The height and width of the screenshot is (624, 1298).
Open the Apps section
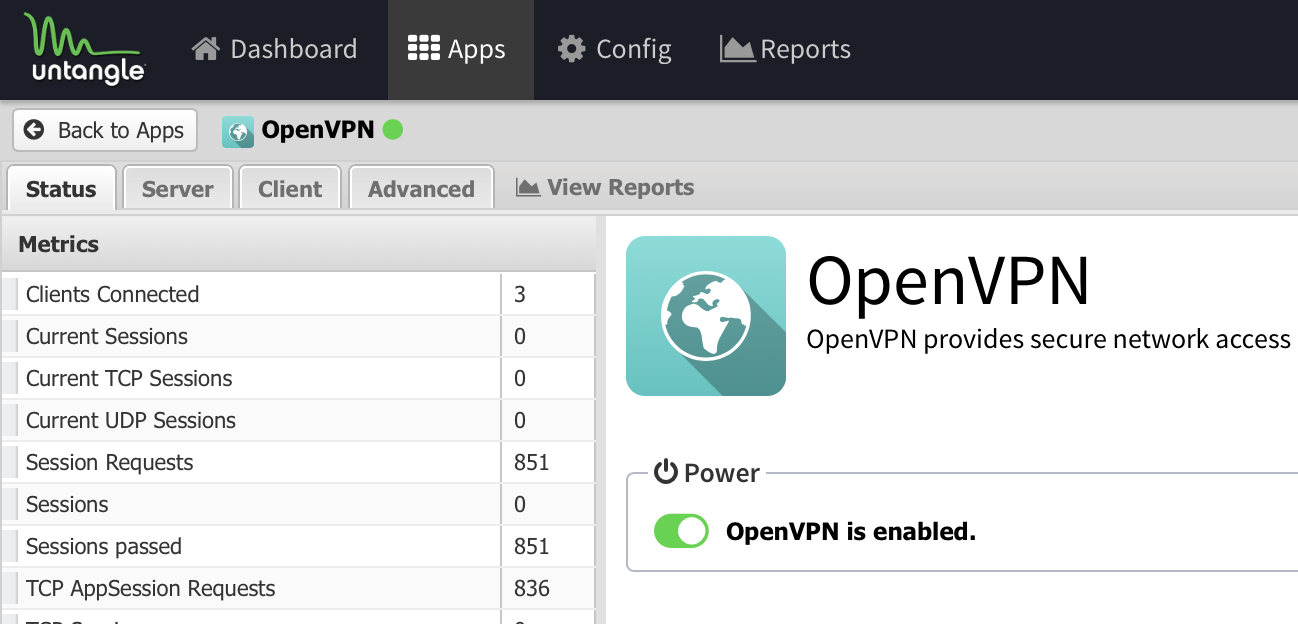(461, 49)
